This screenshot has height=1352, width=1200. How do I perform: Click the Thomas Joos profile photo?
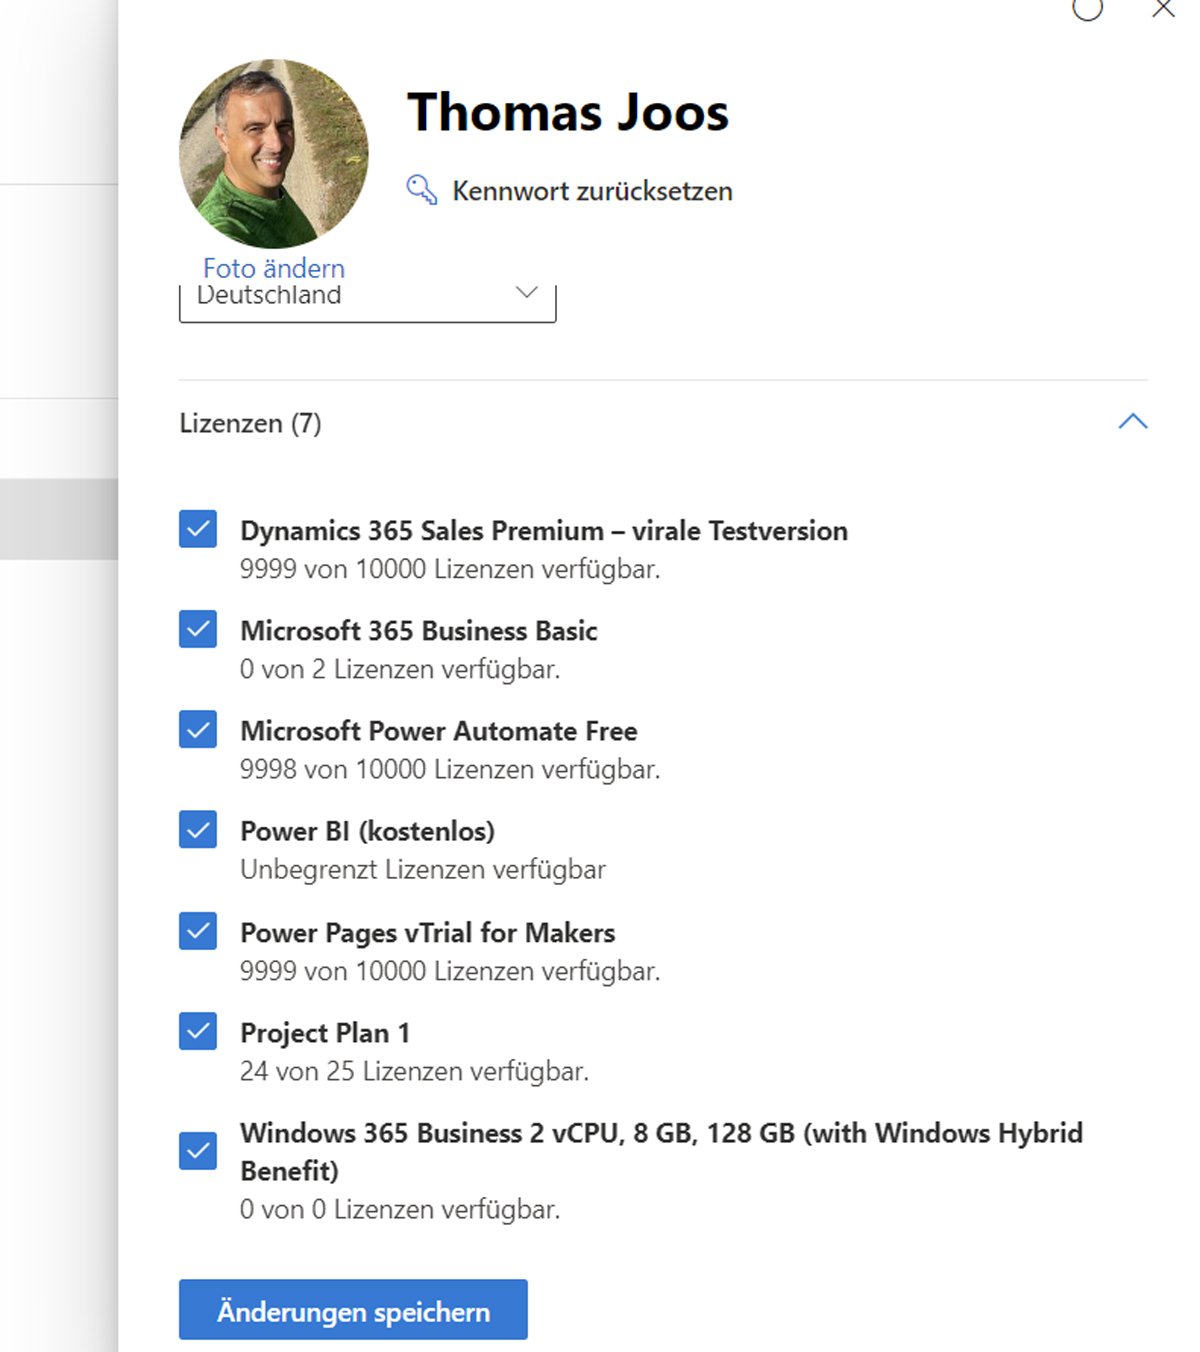tap(273, 153)
